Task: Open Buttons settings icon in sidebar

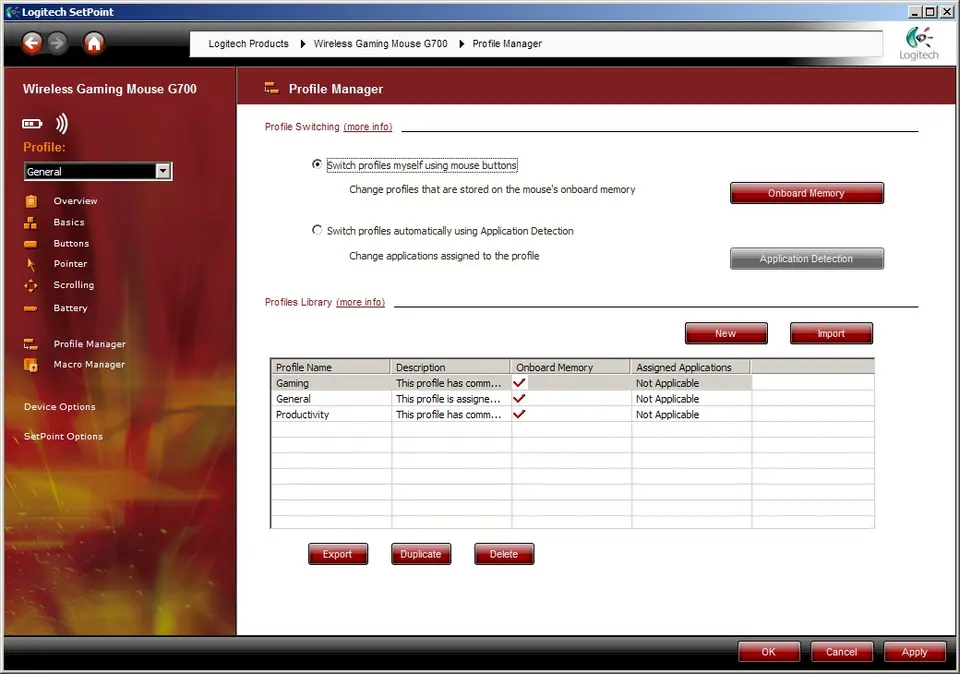Action: [31, 244]
